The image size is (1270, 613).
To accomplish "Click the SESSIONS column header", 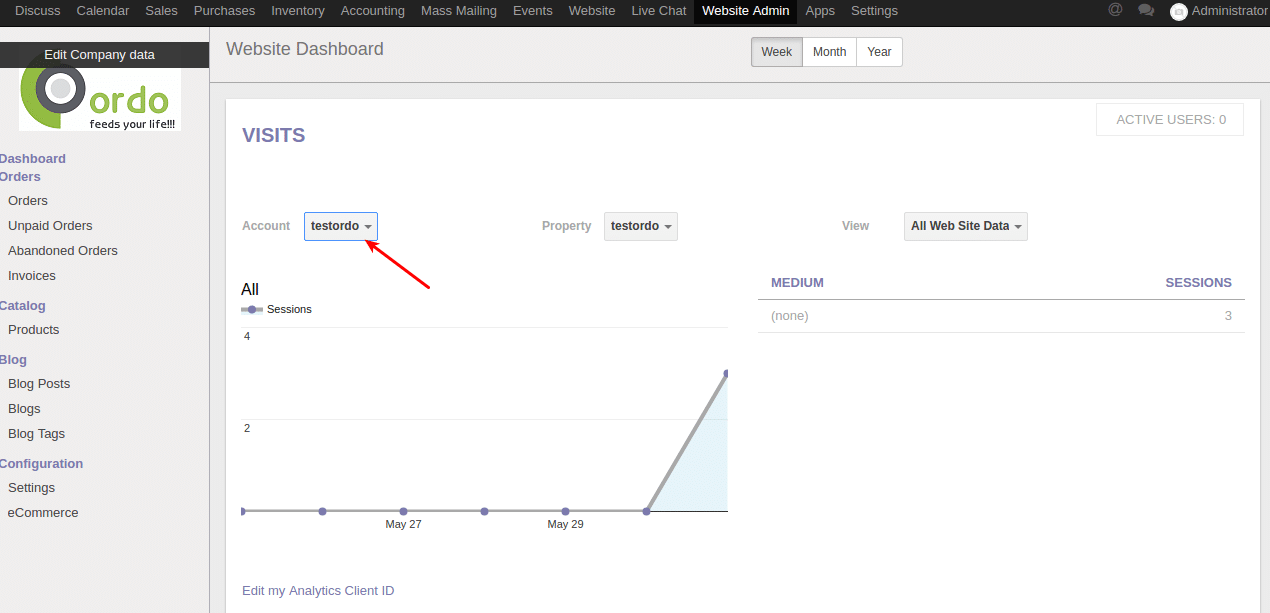I will [x=1198, y=283].
